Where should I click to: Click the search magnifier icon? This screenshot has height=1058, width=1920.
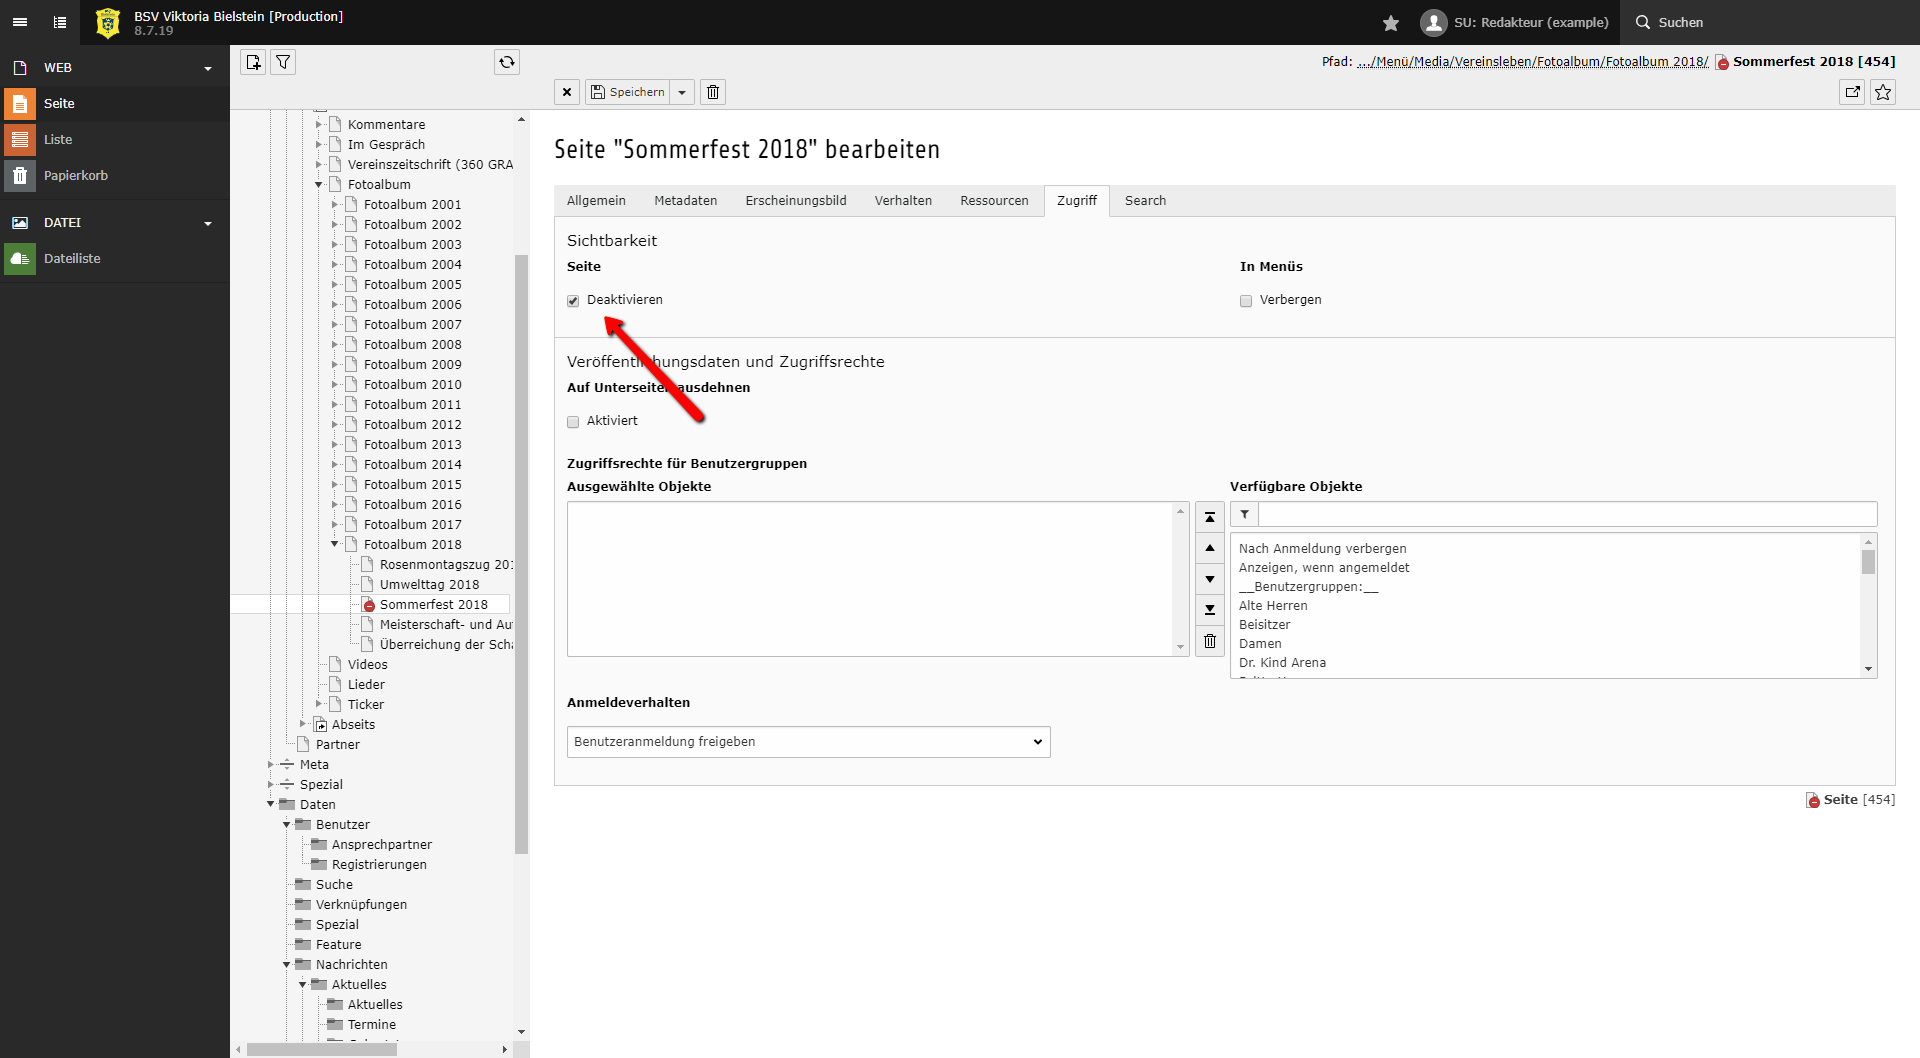coord(1642,22)
